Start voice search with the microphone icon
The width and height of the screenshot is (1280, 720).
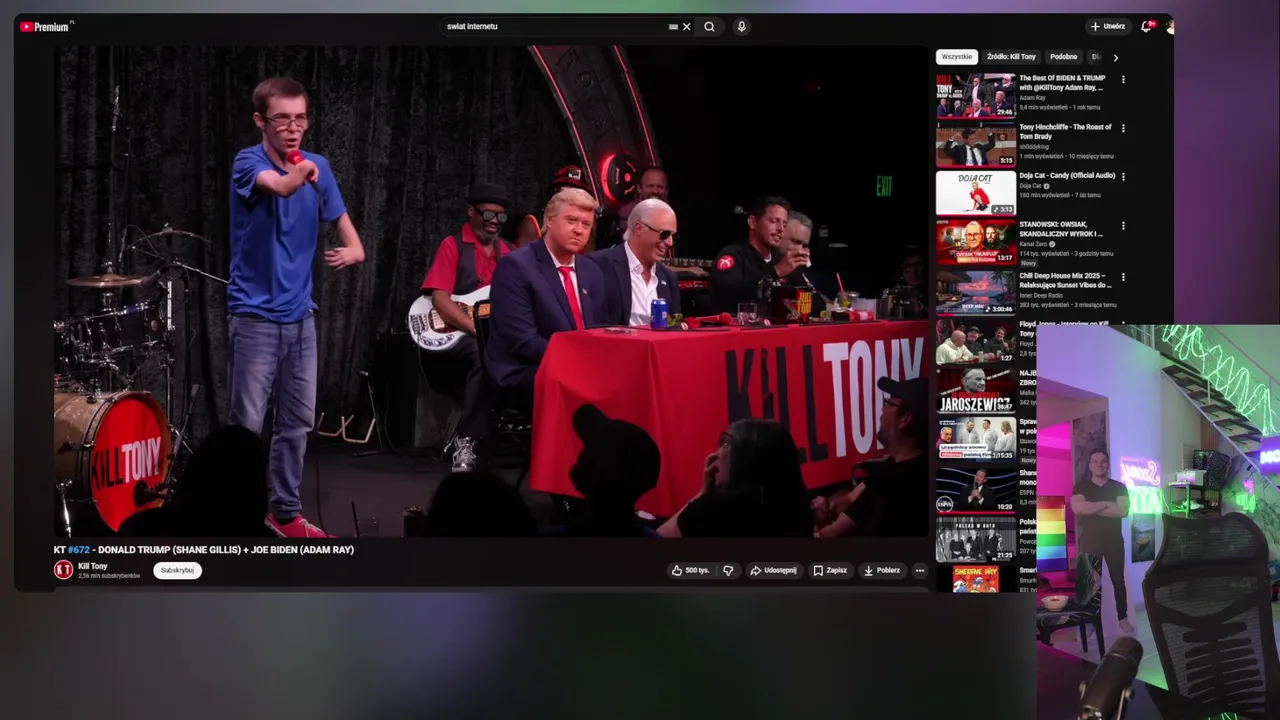[741, 27]
